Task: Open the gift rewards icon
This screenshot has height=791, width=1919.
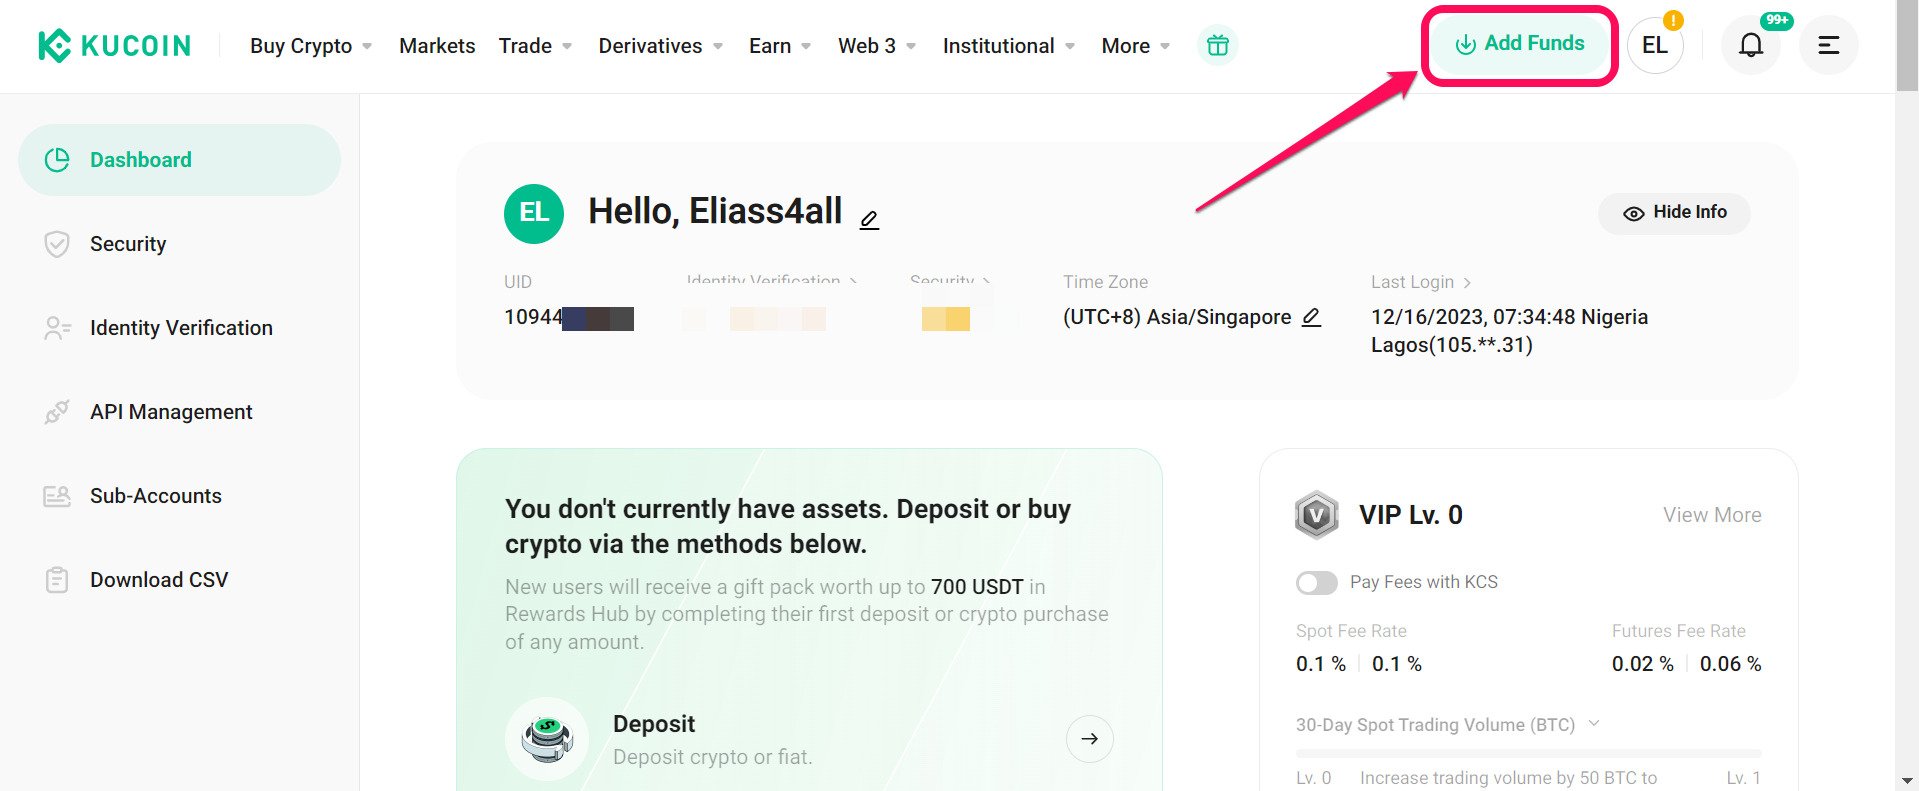Action: [1217, 45]
